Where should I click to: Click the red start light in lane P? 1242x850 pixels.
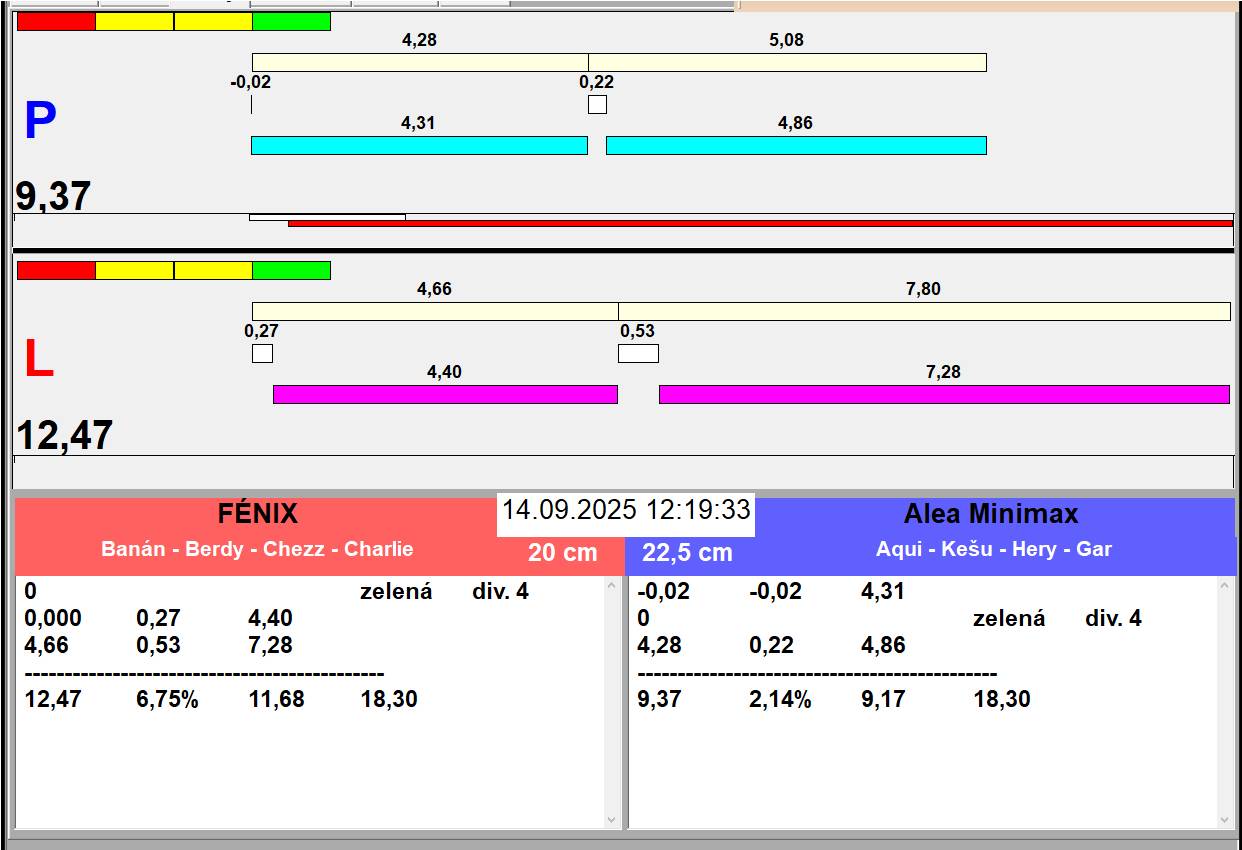coord(57,21)
